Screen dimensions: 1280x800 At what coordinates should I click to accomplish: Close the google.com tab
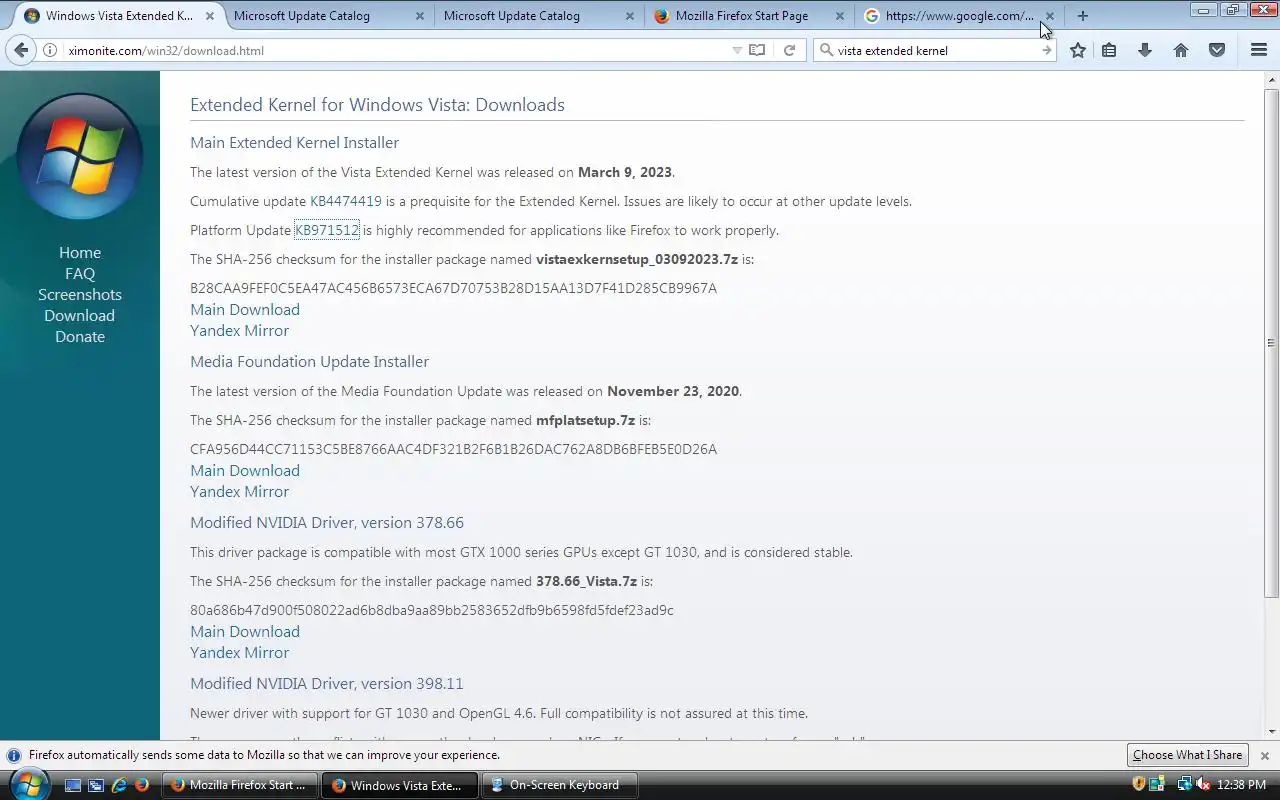[1049, 15]
